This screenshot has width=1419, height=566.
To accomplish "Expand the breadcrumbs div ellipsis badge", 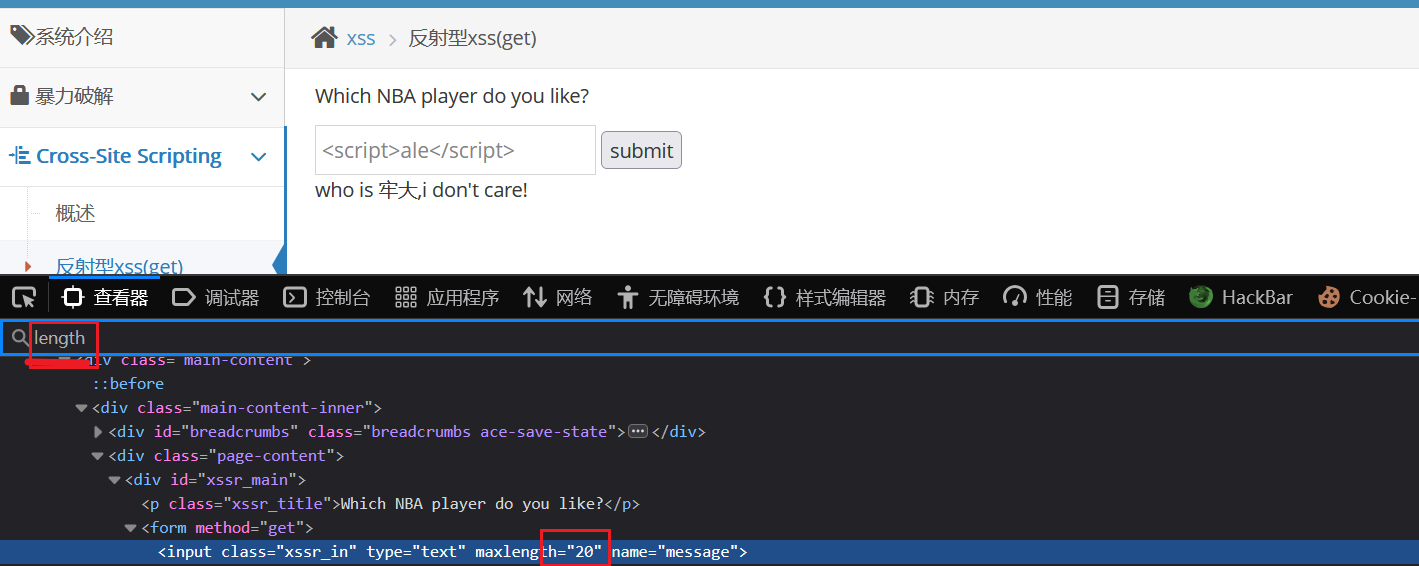I will (x=637, y=432).
